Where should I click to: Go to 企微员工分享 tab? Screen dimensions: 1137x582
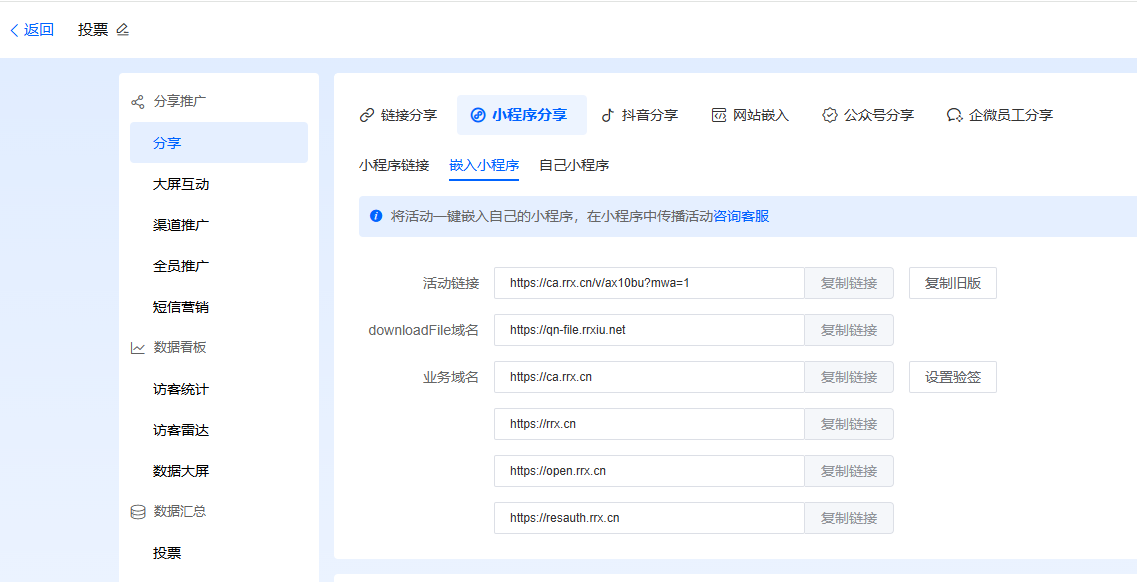click(999, 115)
